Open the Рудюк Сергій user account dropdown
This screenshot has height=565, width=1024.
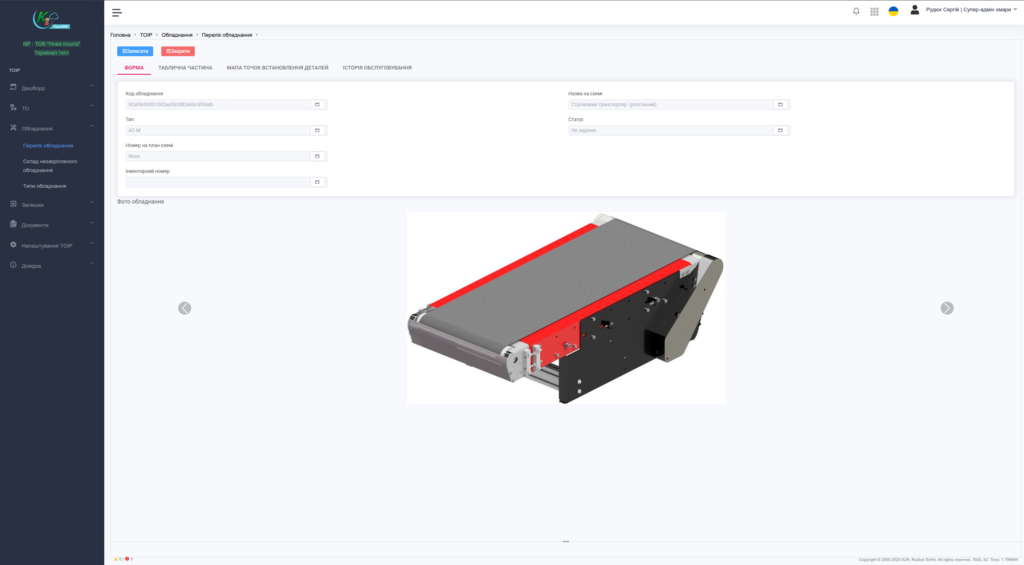[x=964, y=10]
